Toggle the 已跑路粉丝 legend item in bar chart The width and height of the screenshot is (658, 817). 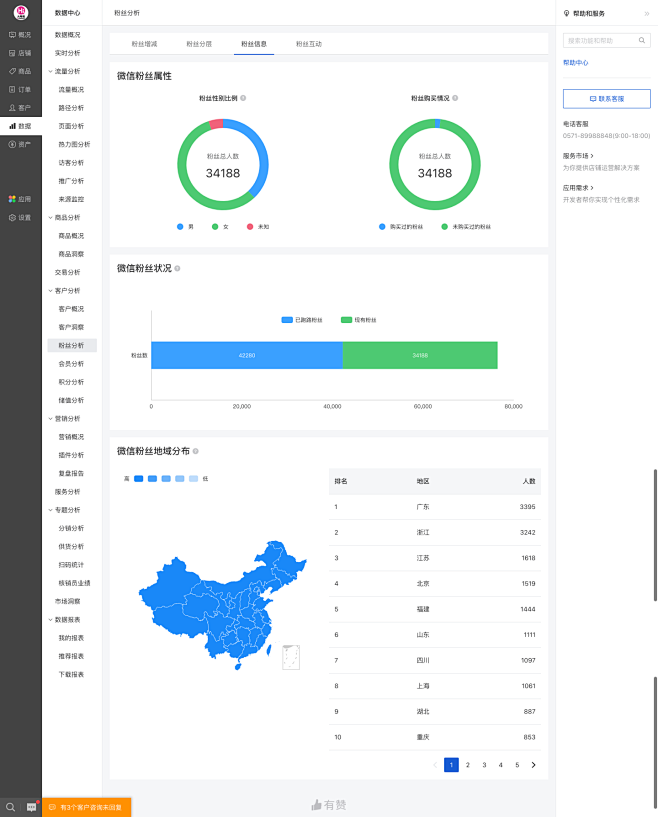pyautogui.click(x=302, y=319)
